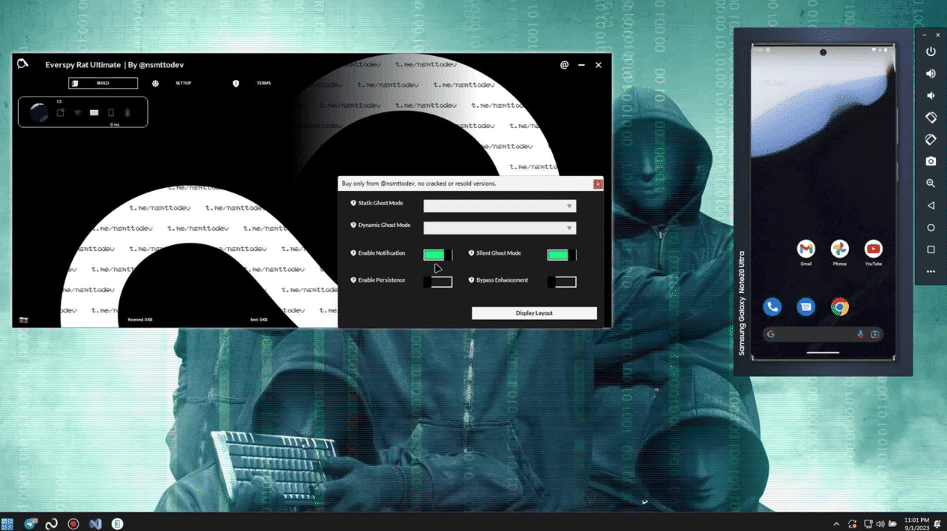Click the phone outline icon in device card
The width and height of the screenshot is (947, 531).
[111, 112]
